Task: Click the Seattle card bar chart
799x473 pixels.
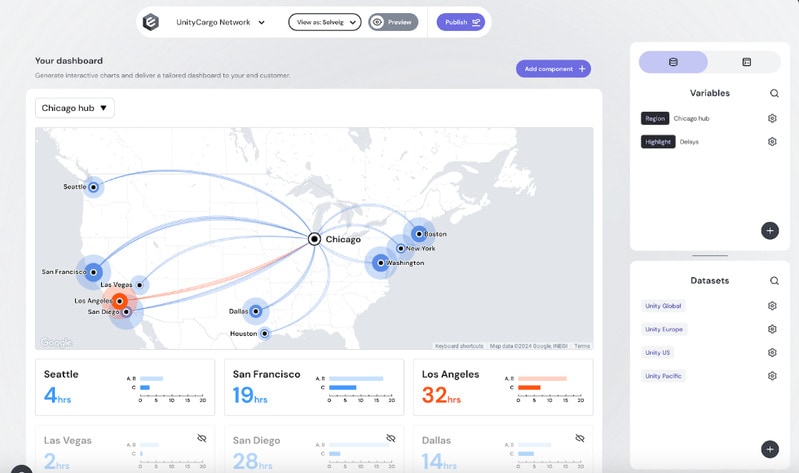Action: point(167,390)
